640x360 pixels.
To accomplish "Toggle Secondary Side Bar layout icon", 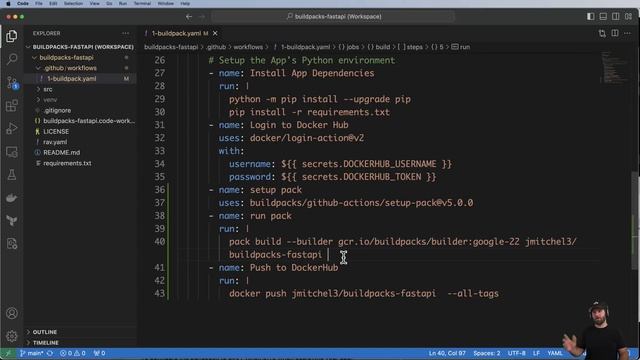I will point(616,16).
